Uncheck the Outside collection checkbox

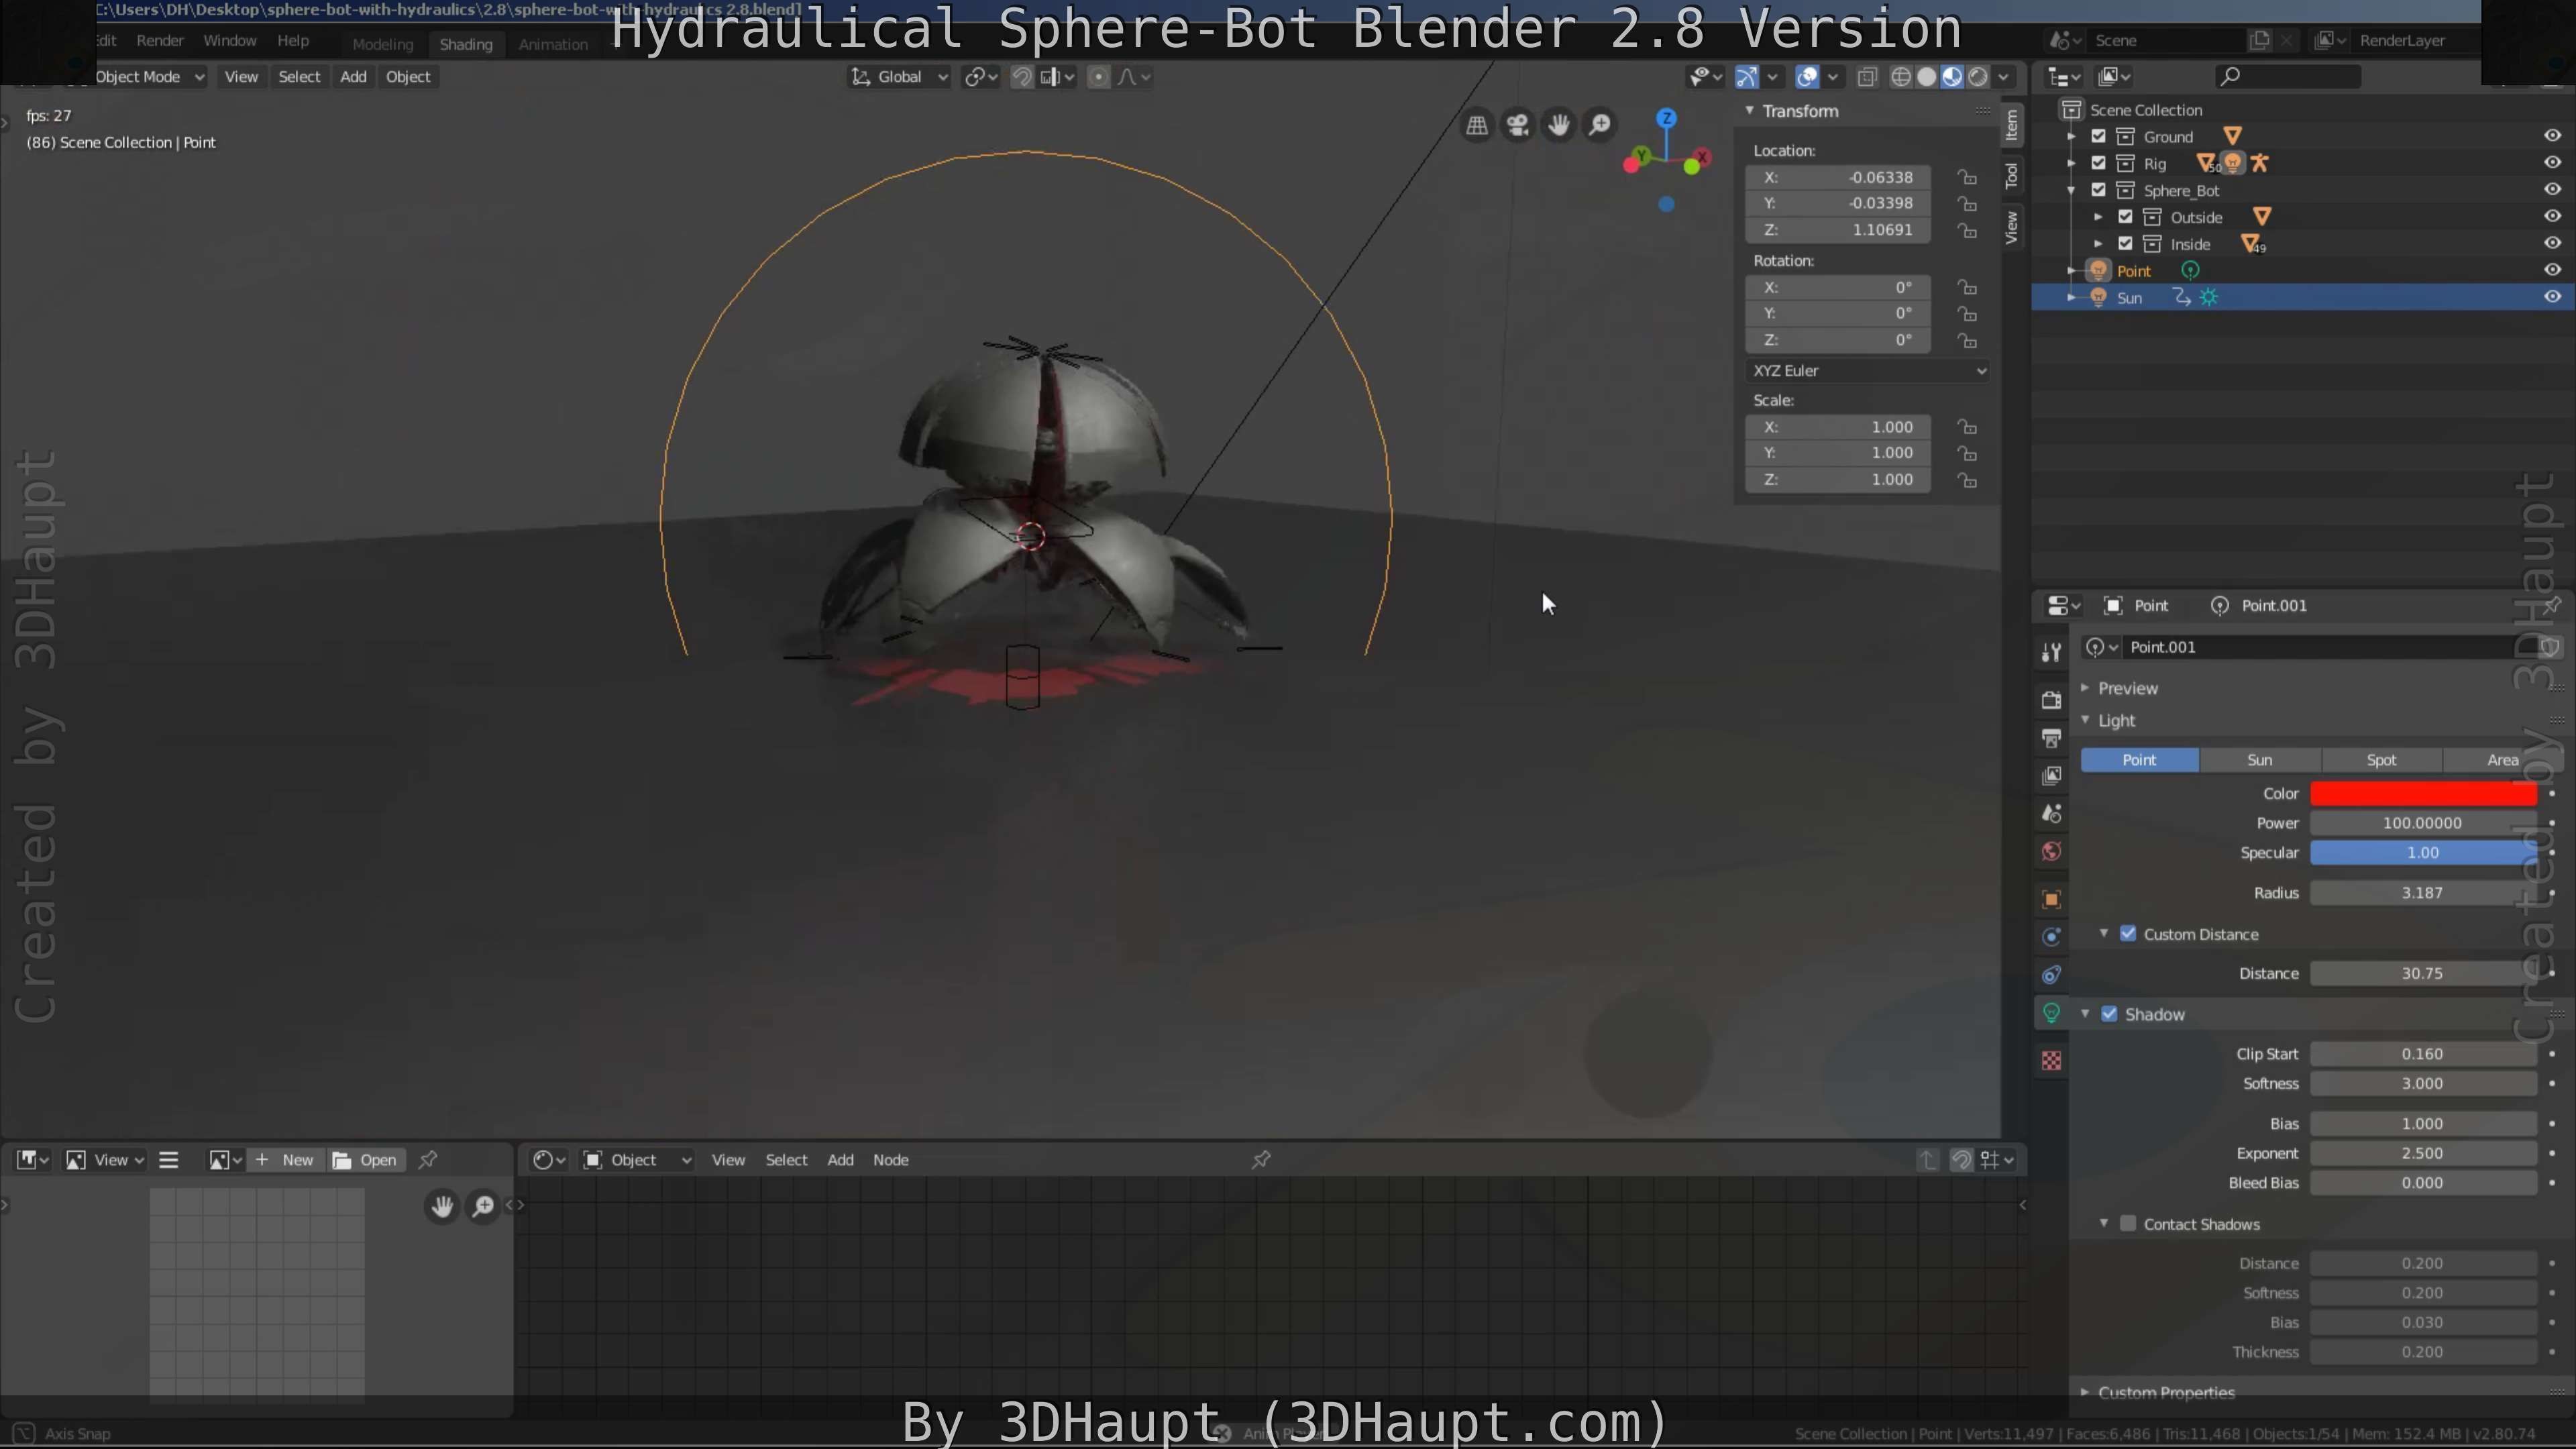click(2126, 217)
